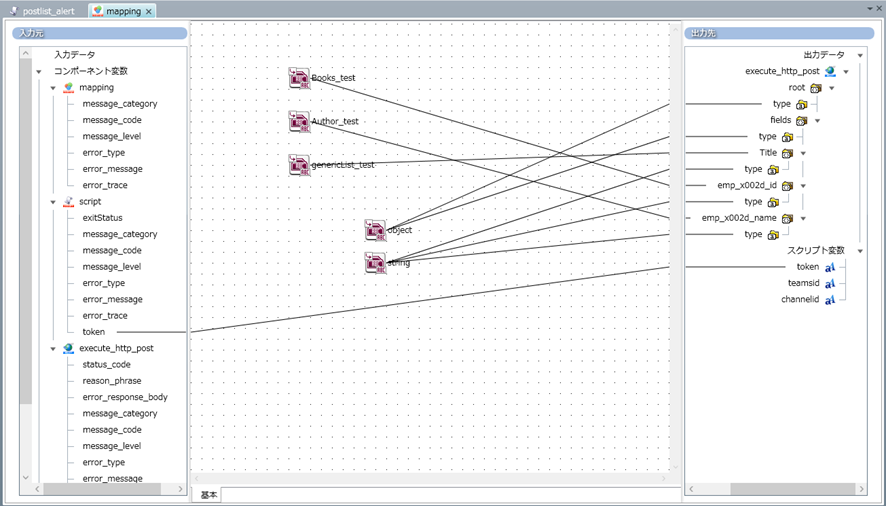The width and height of the screenshot is (886, 506).
Task: Collapse the emp_x002d_id output node
Action: [x=803, y=186]
